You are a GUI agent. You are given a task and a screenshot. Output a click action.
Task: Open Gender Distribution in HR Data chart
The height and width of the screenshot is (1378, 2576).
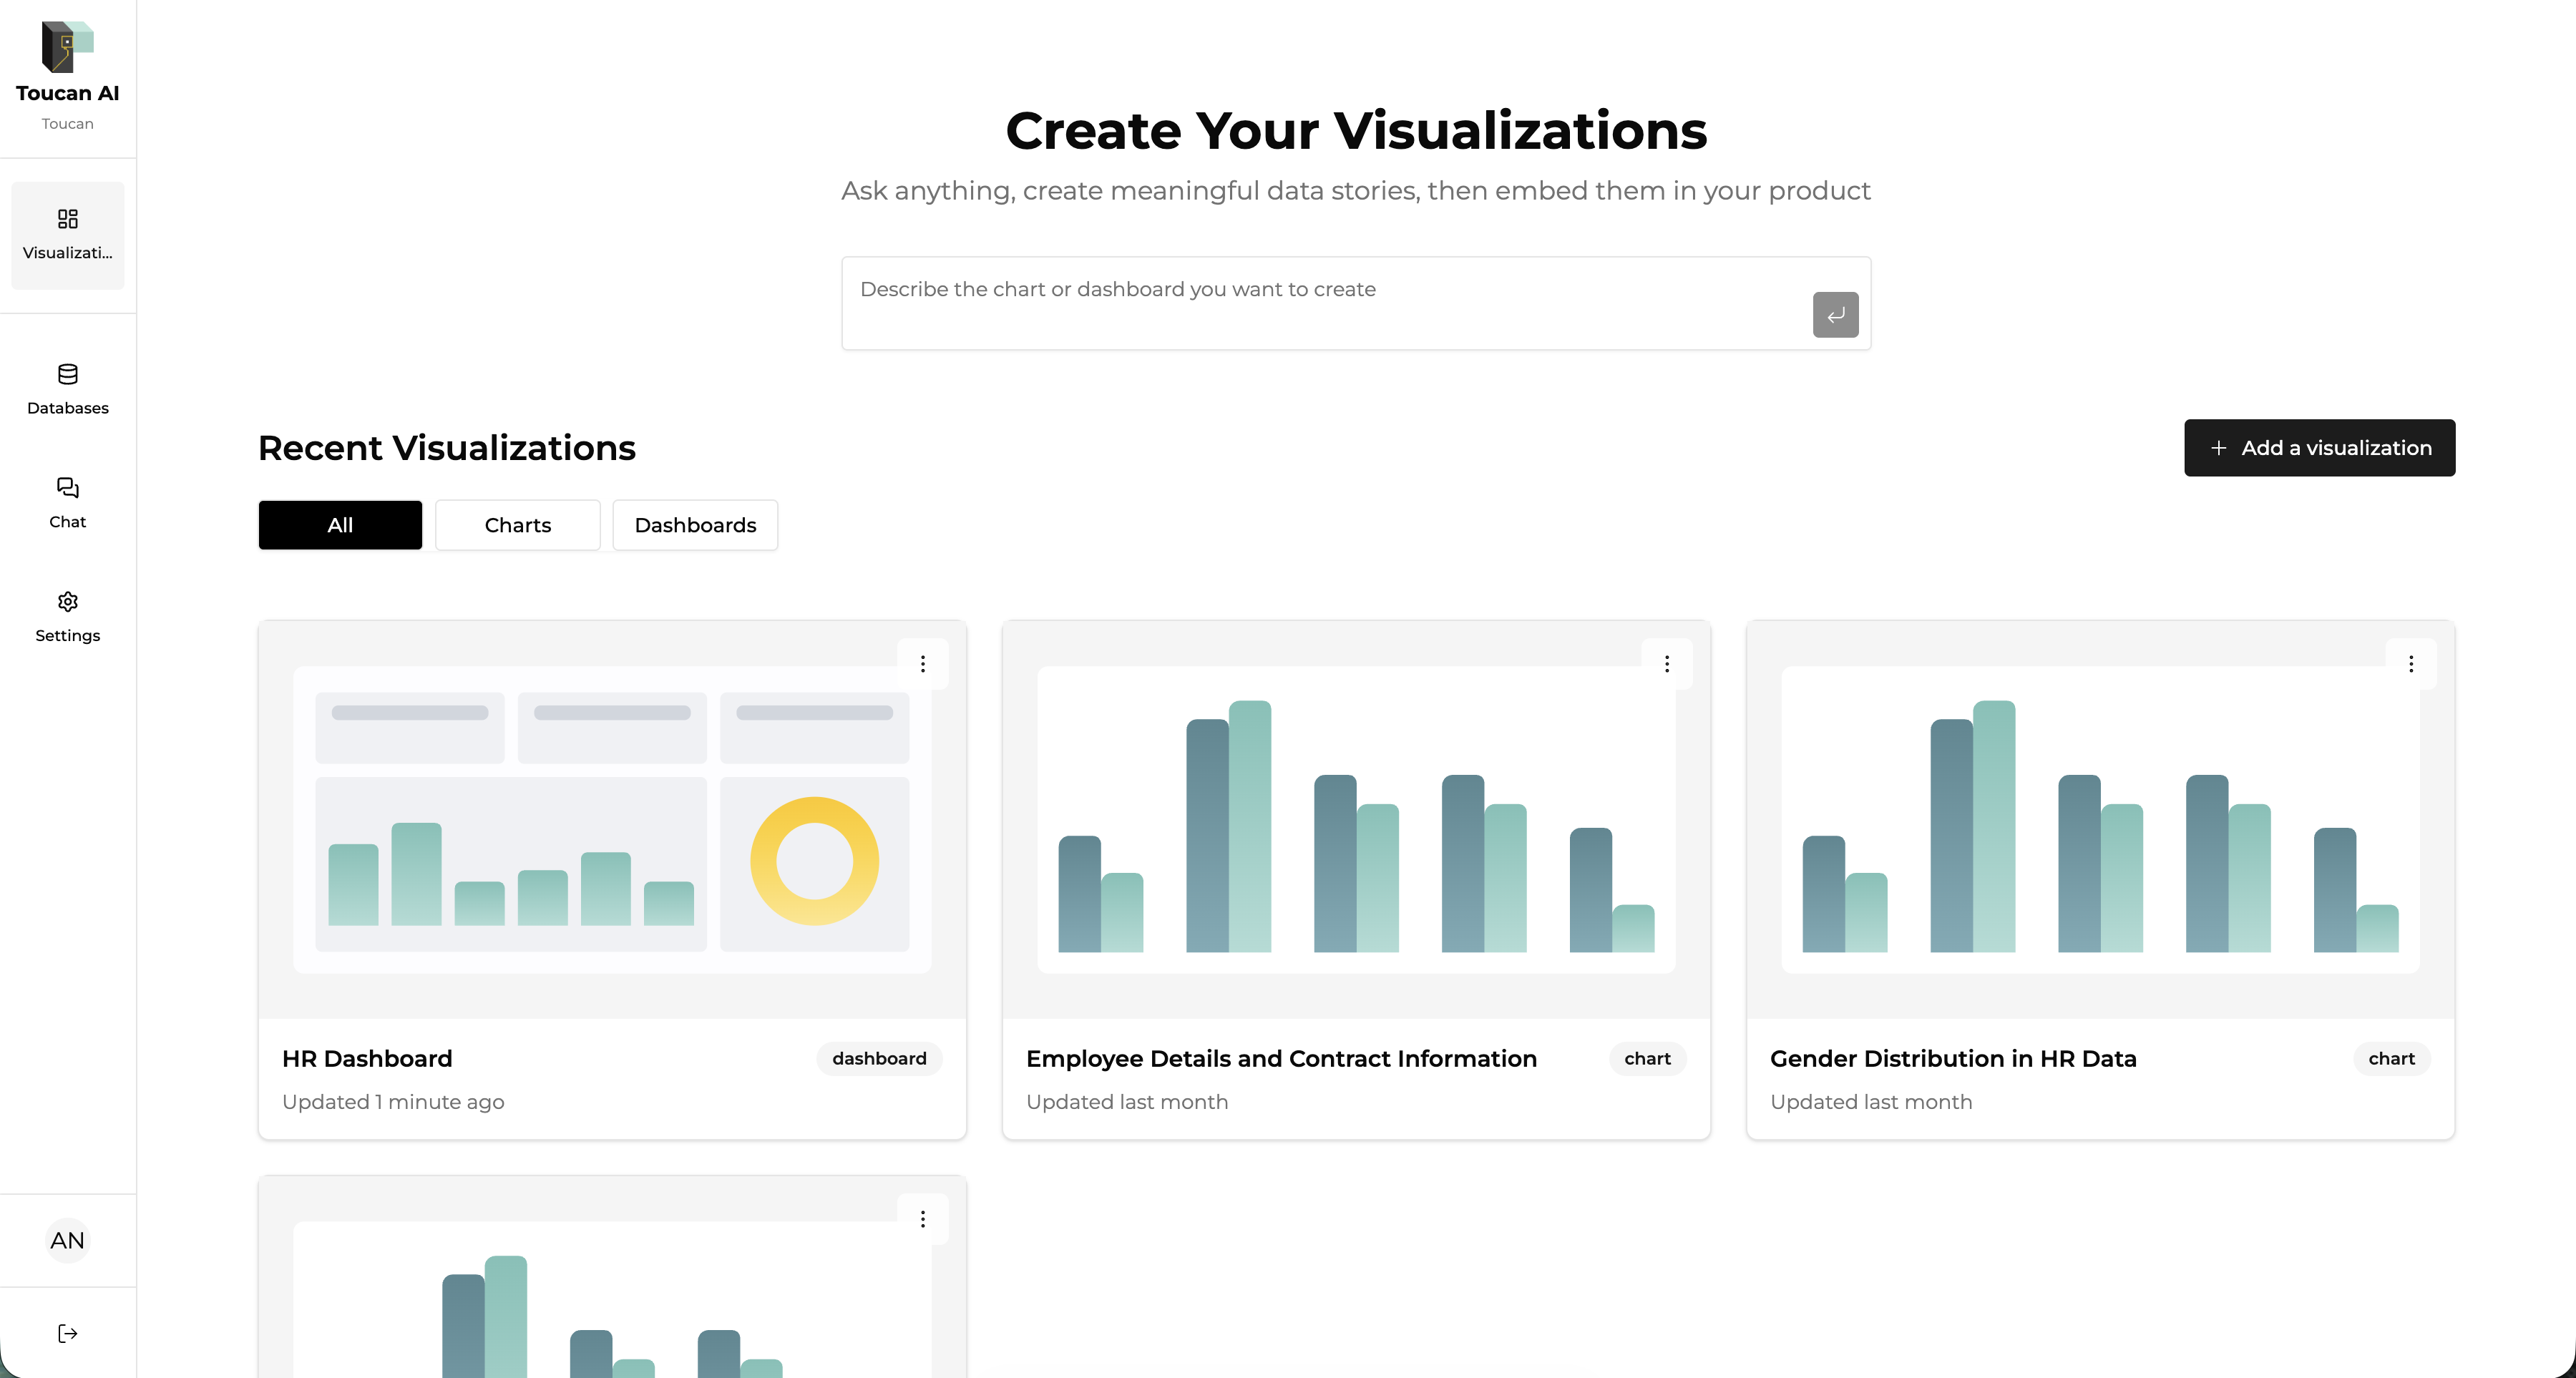pyautogui.click(x=1952, y=1058)
